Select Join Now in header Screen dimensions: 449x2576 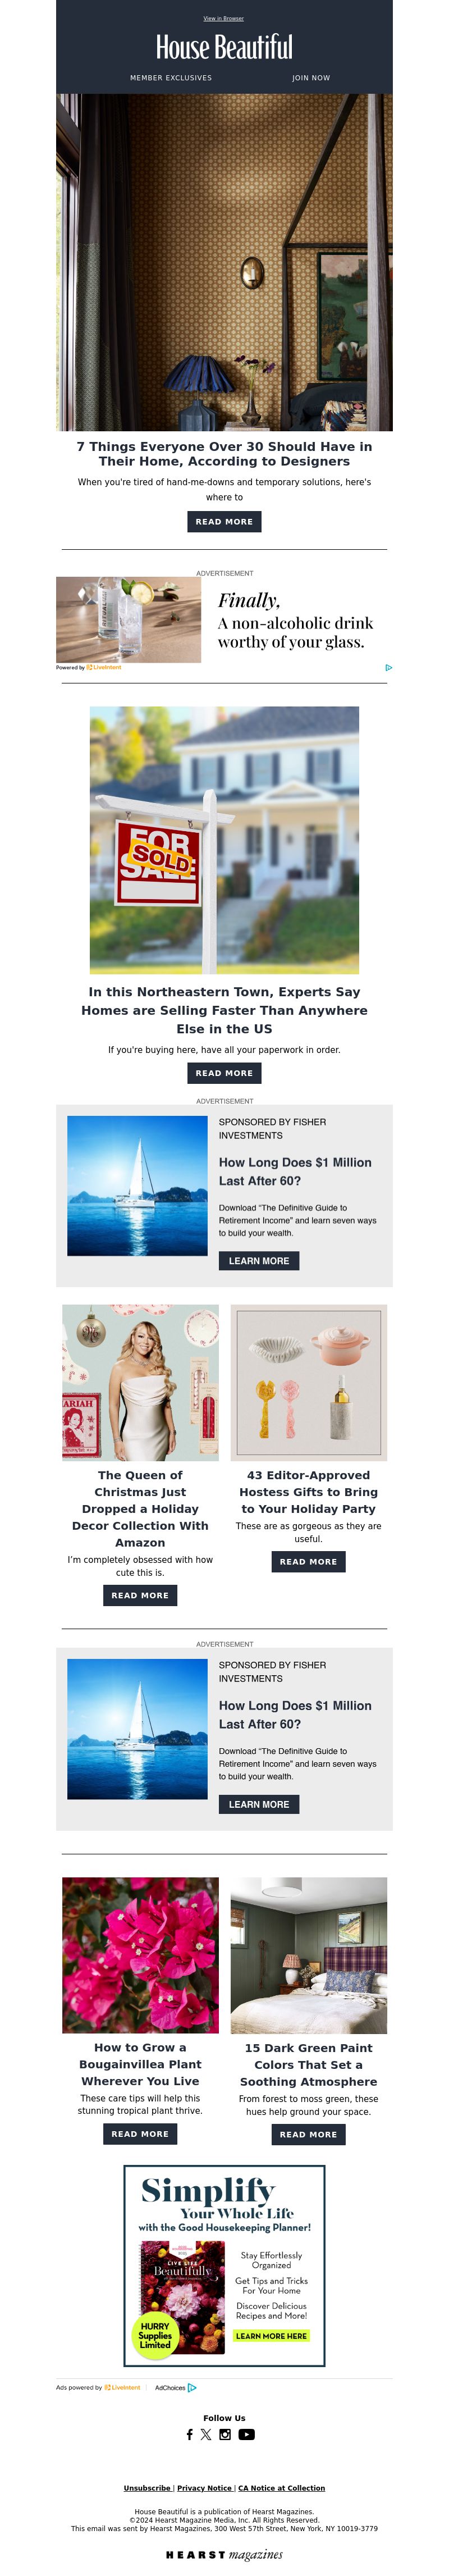311,78
